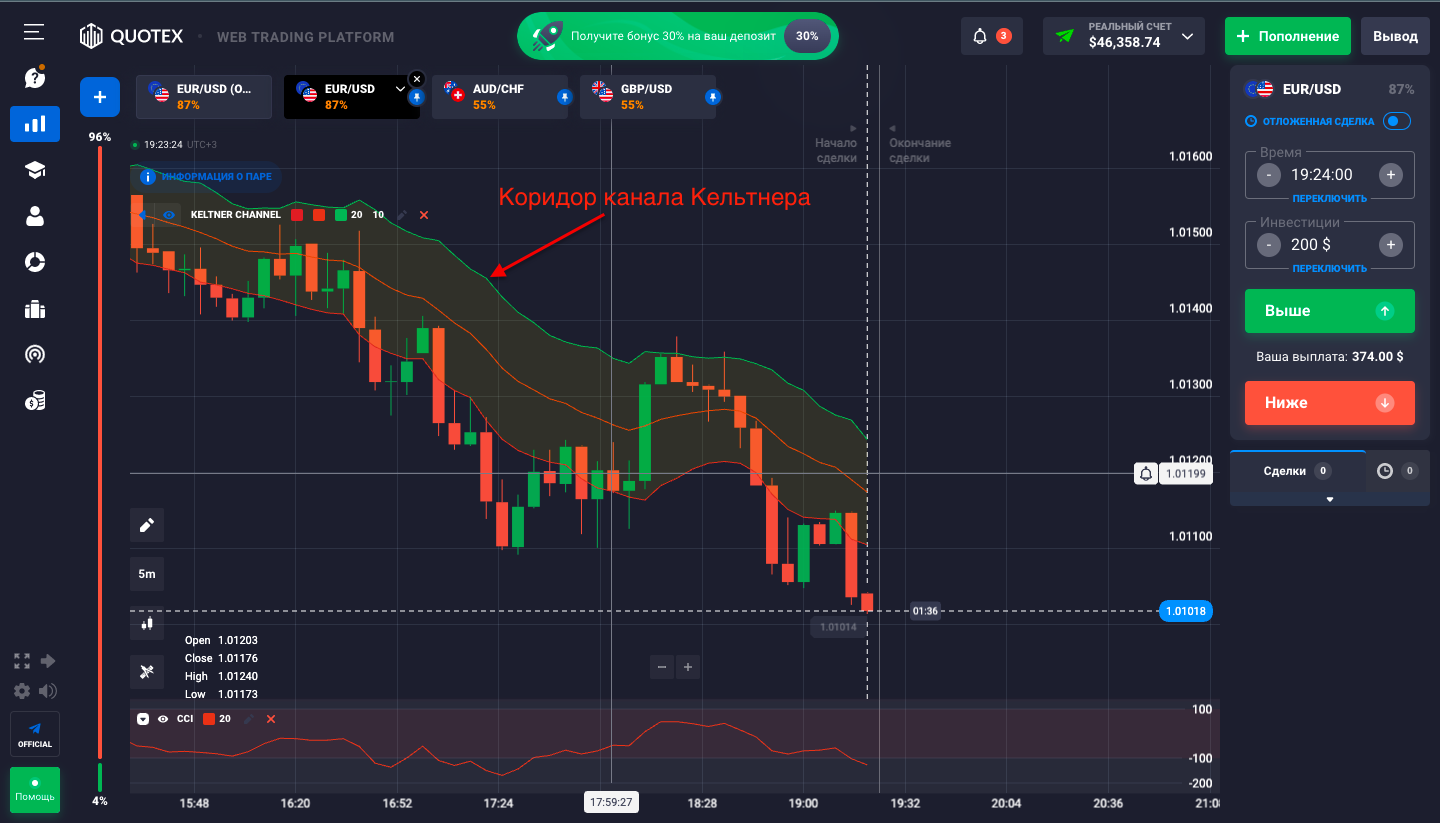Close the active EUR/USD tab
Screen dimensions: 1440x823
(x=417, y=78)
